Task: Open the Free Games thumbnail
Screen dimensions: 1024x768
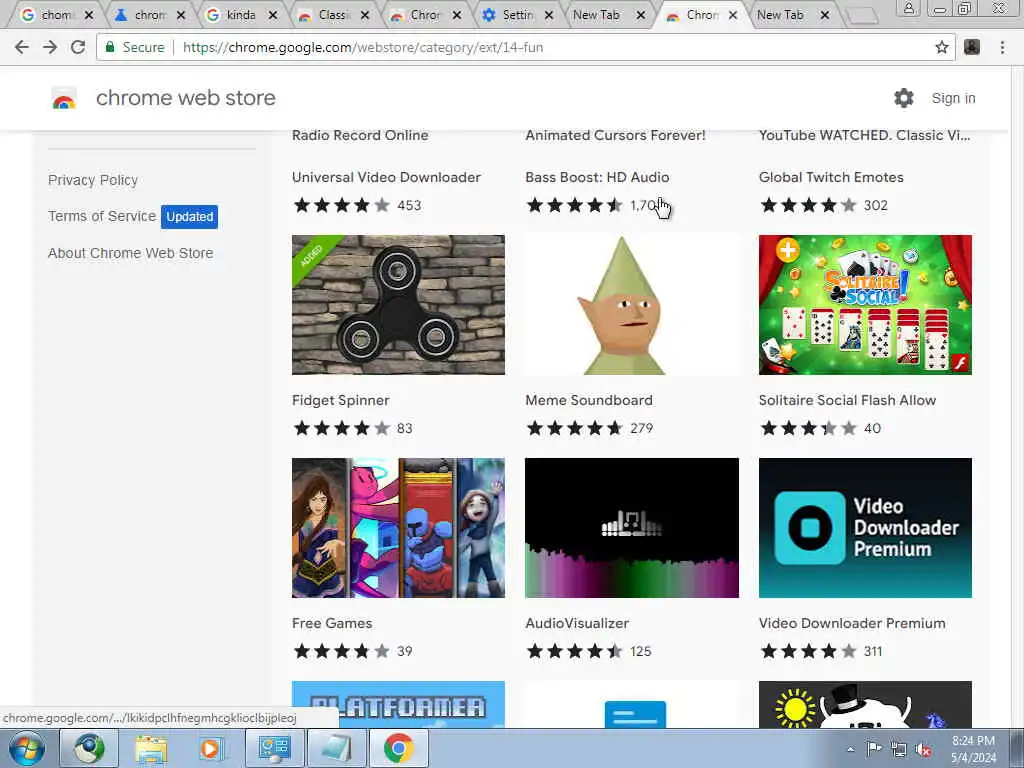Action: tap(398, 528)
